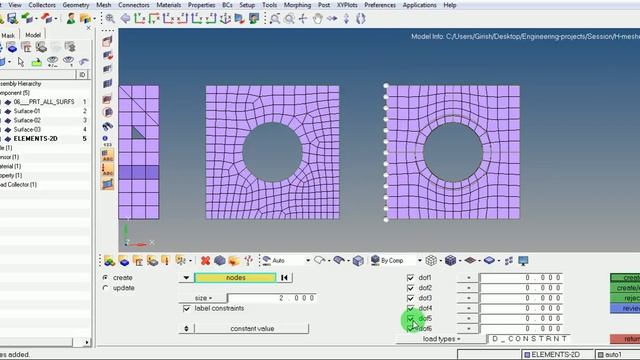Viewport: 640px width, 360px height.
Task: Click the constant value button
Action: tap(251, 329)
